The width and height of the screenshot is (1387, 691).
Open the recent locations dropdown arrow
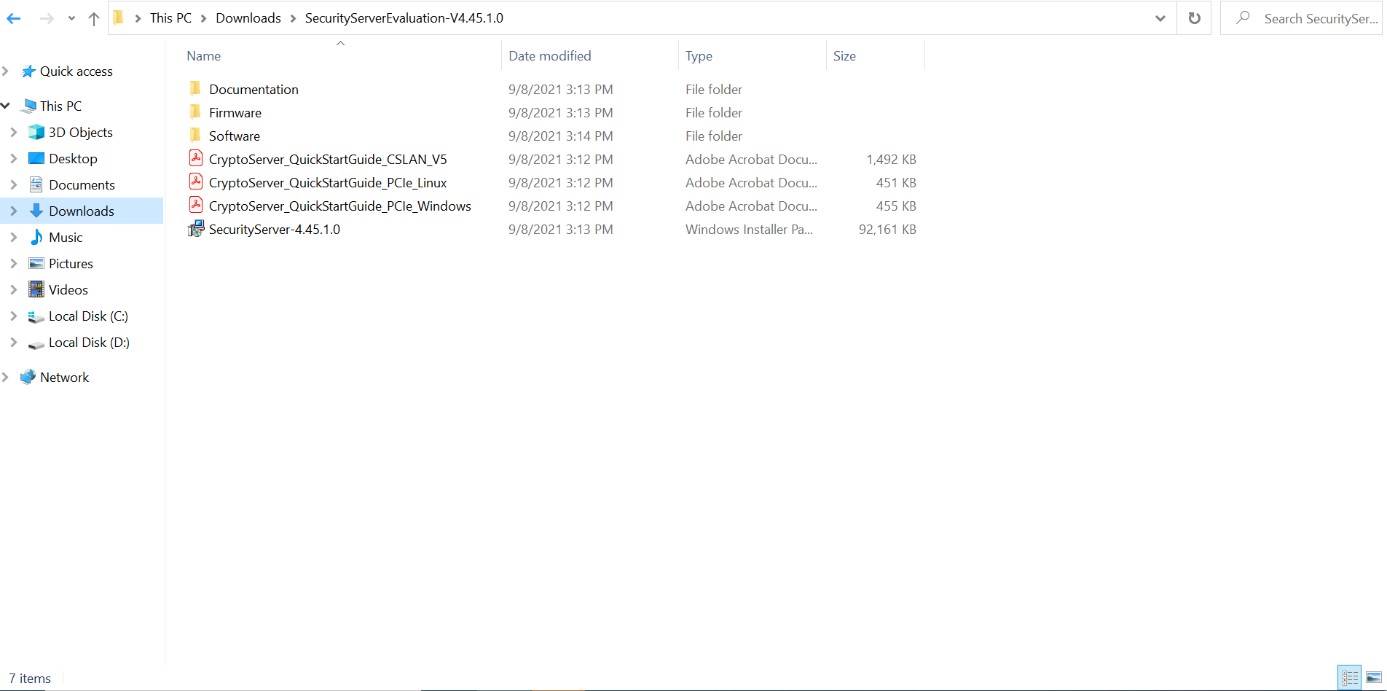(x=71, y=19)
